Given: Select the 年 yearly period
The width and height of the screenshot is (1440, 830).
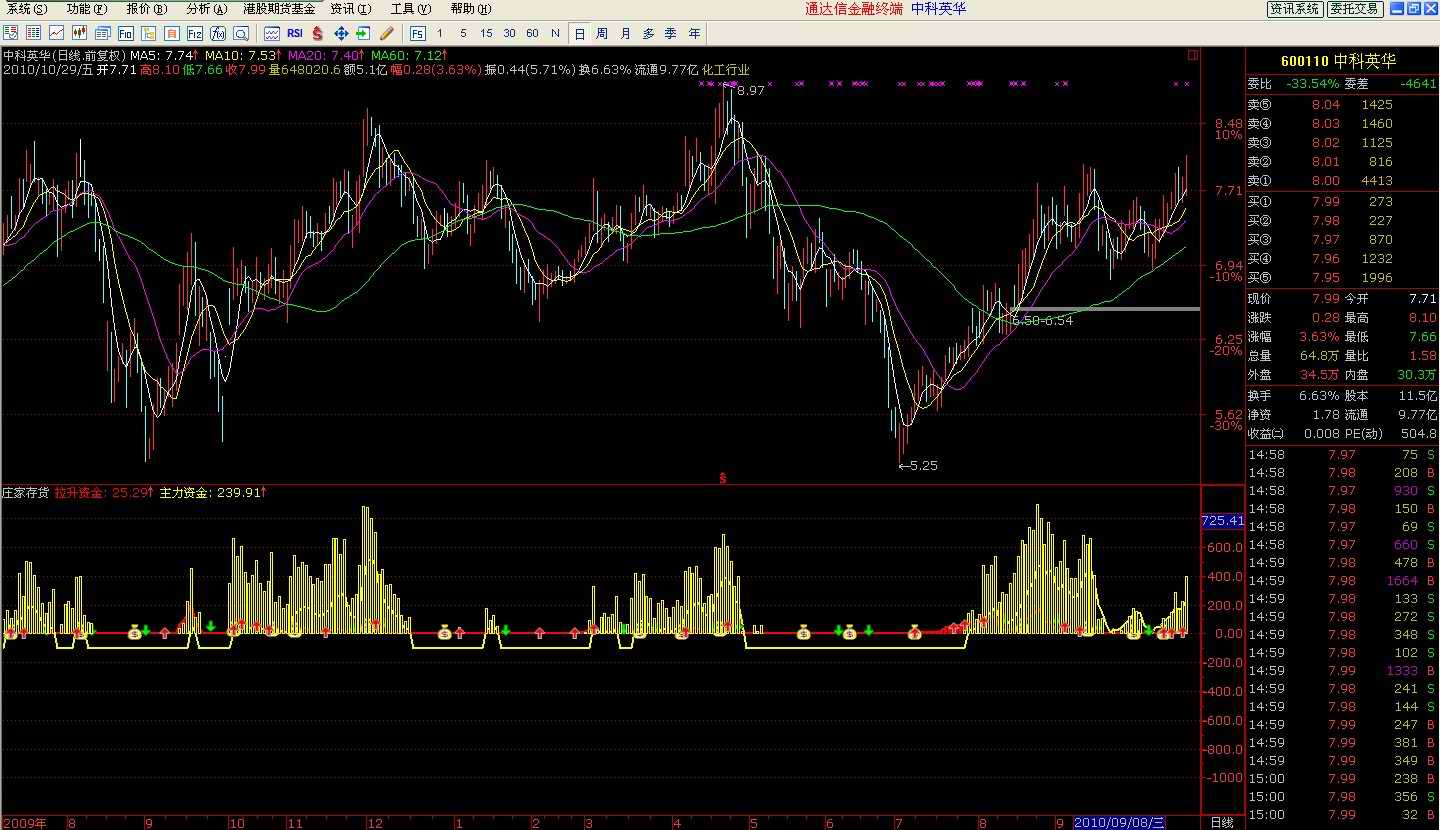Looking at the screenshot, I should [x=694, y=33].
